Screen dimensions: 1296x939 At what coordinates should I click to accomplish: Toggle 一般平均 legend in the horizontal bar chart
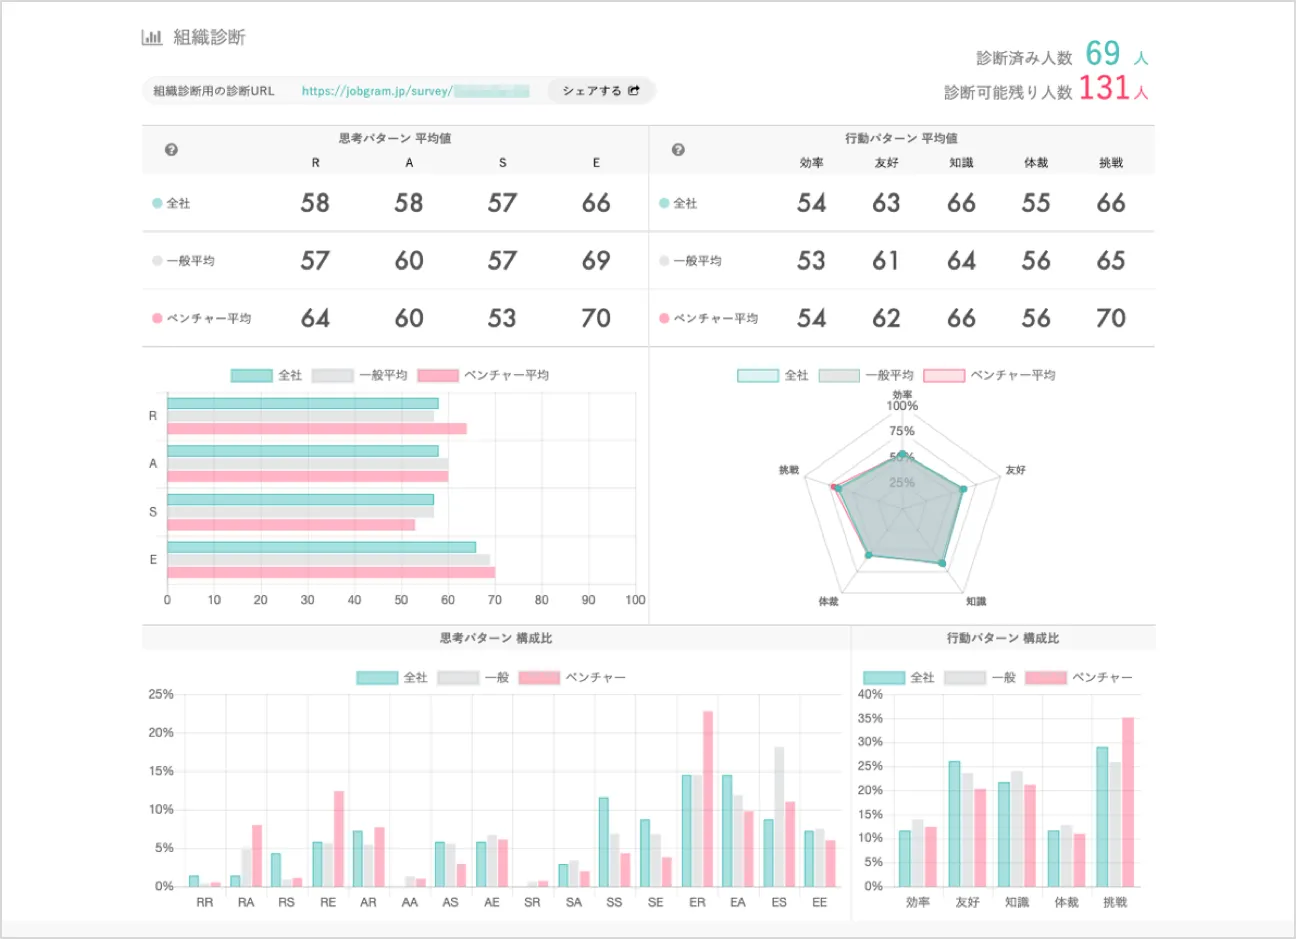360,375
